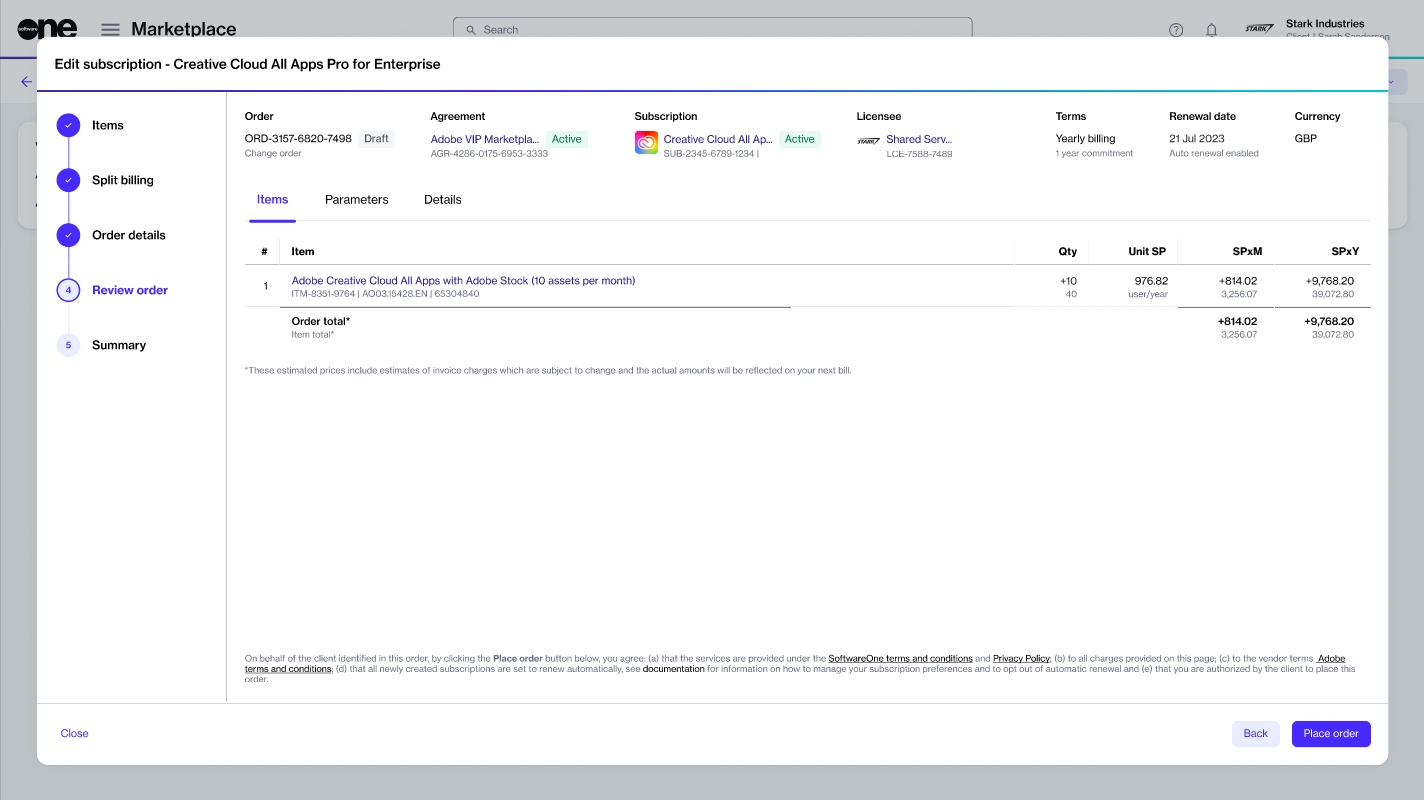Click the SPxM column header
Viewport: 1424px width, 800px height.
[1247, 252]
